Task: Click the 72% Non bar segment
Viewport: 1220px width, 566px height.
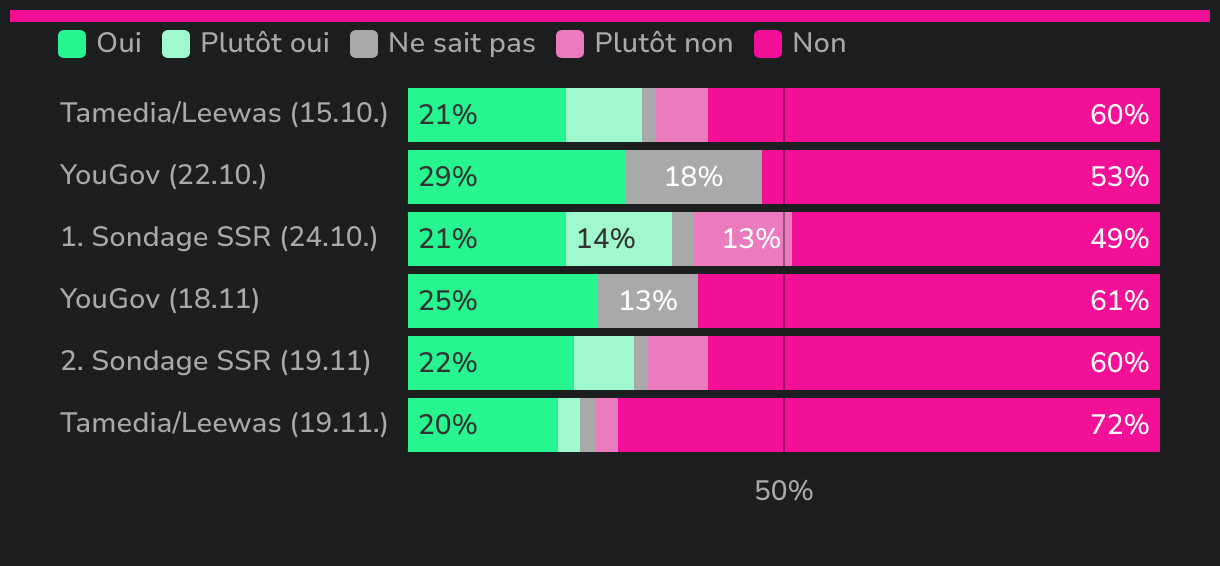Action: (x=888, y=425)
